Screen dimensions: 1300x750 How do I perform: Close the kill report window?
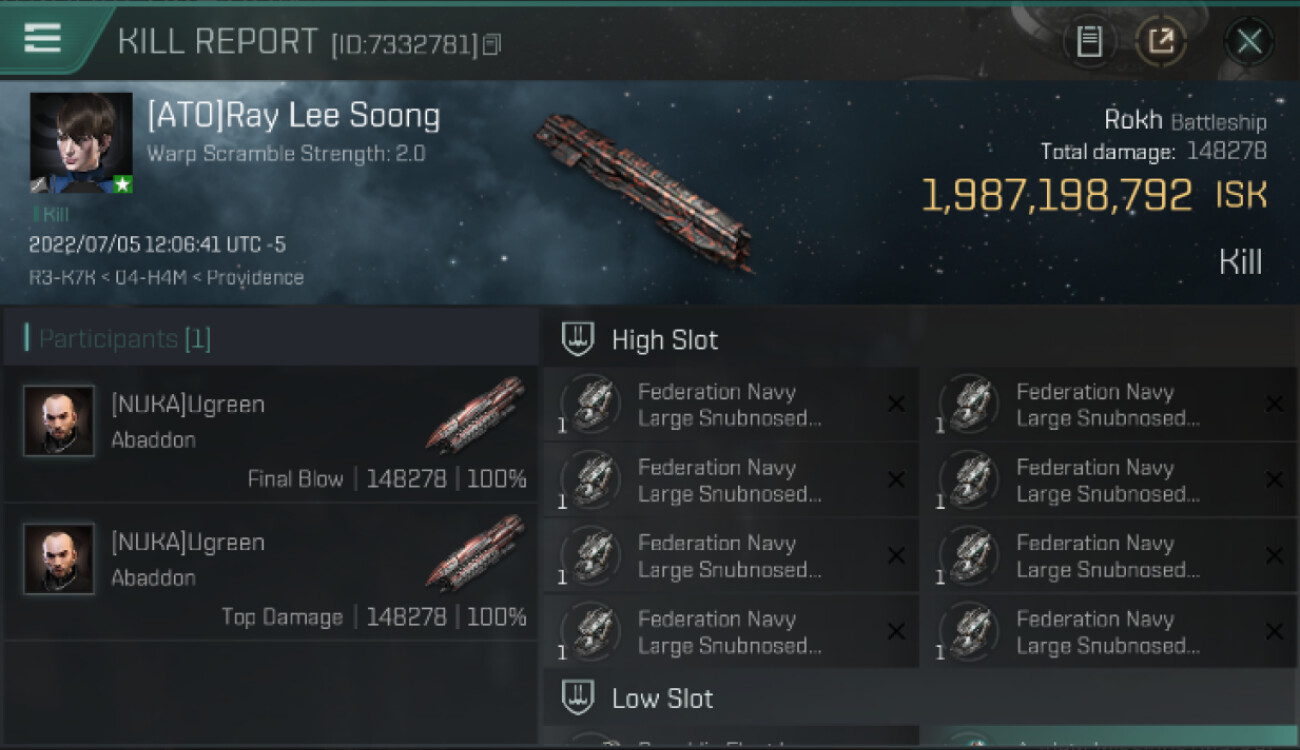tap(1249, 41)
